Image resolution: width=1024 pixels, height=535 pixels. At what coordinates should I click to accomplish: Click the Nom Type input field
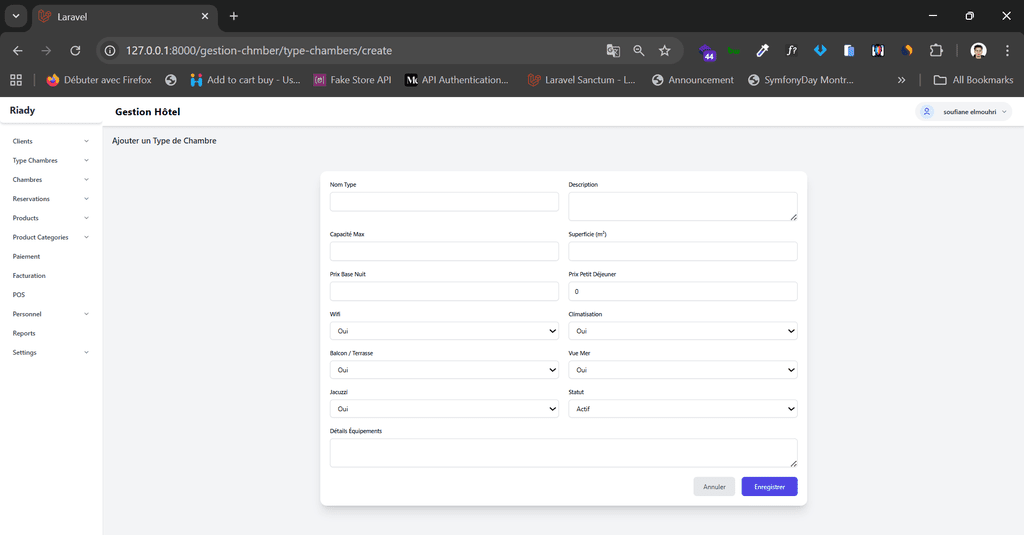point(444,202)
